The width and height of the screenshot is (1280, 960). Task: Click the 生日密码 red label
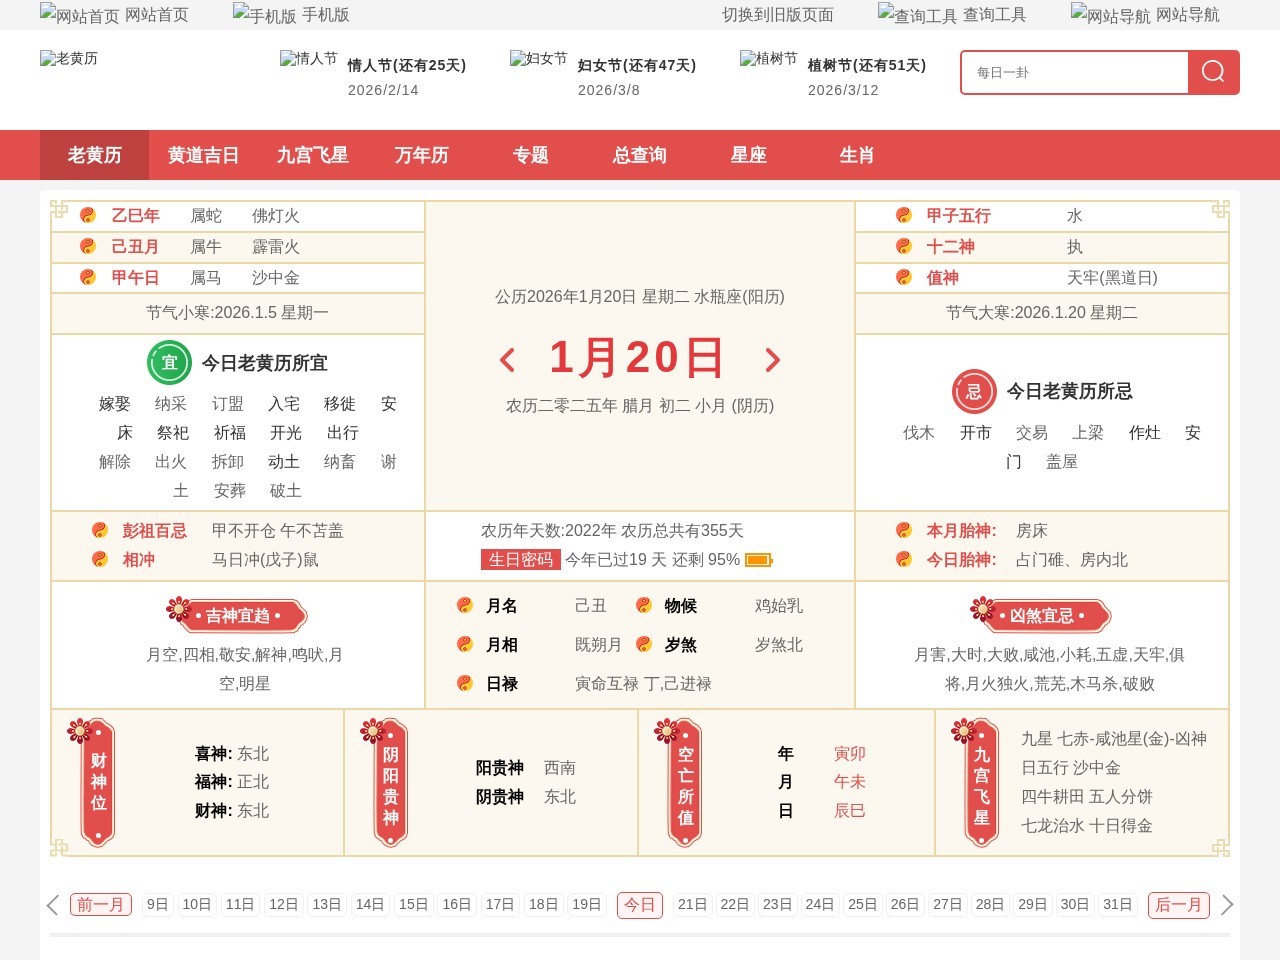[x=520, y=560]
